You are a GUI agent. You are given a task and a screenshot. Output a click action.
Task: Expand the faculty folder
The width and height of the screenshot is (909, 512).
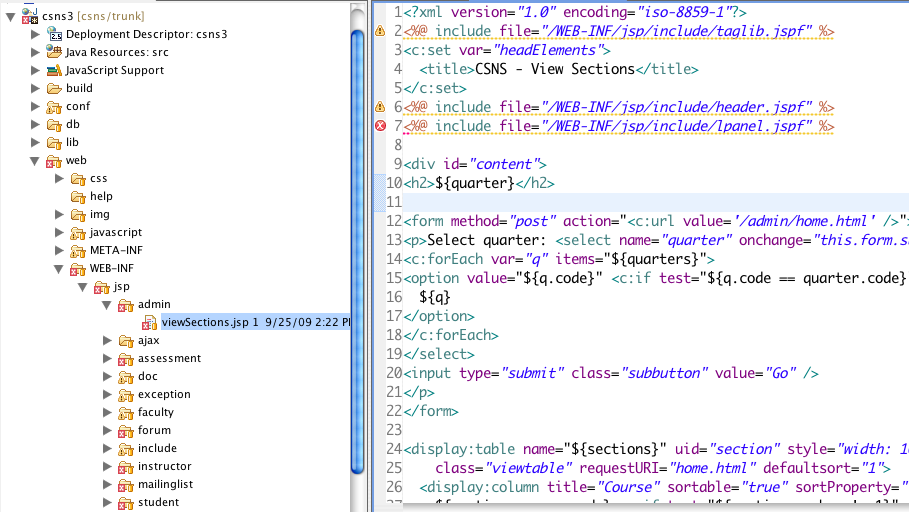pos(108,412)
